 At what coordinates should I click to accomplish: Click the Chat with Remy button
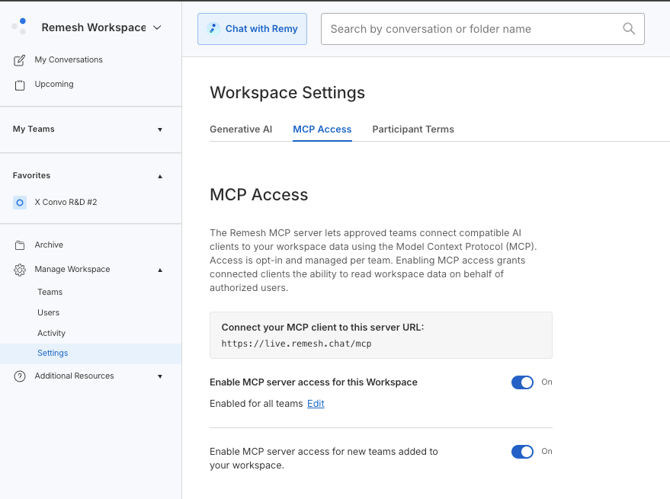pos(252,29)
